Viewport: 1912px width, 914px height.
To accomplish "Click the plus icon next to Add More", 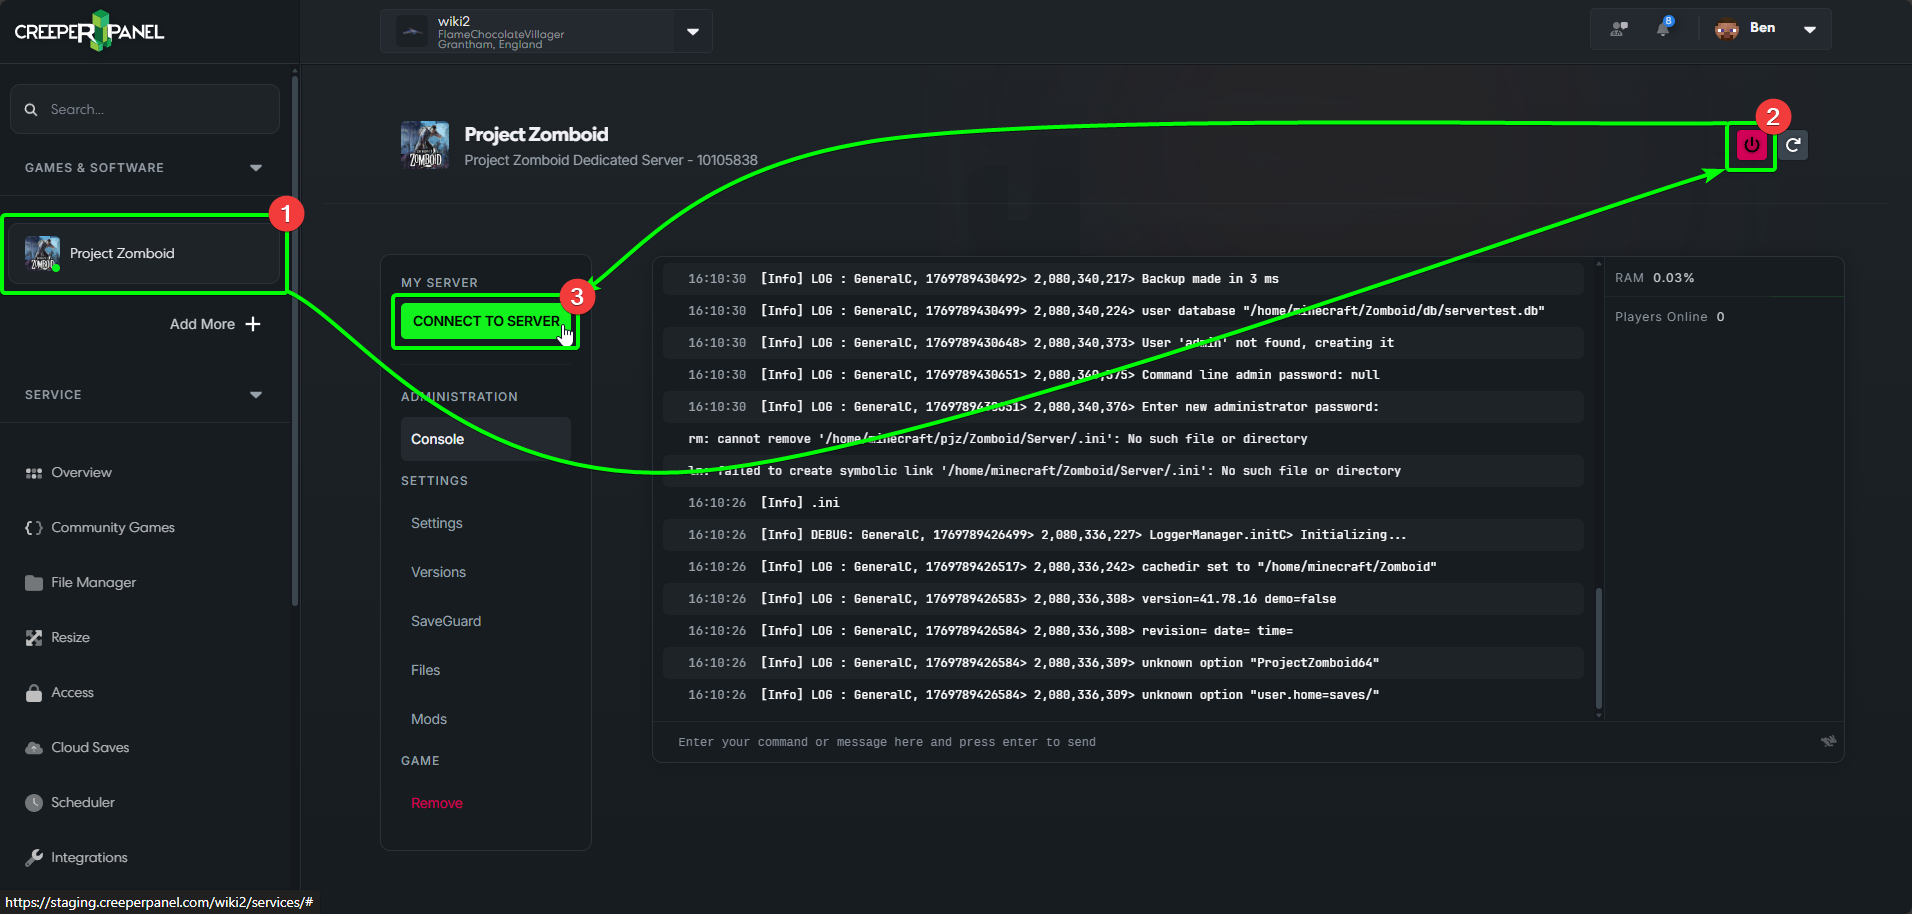I will 253,324.
